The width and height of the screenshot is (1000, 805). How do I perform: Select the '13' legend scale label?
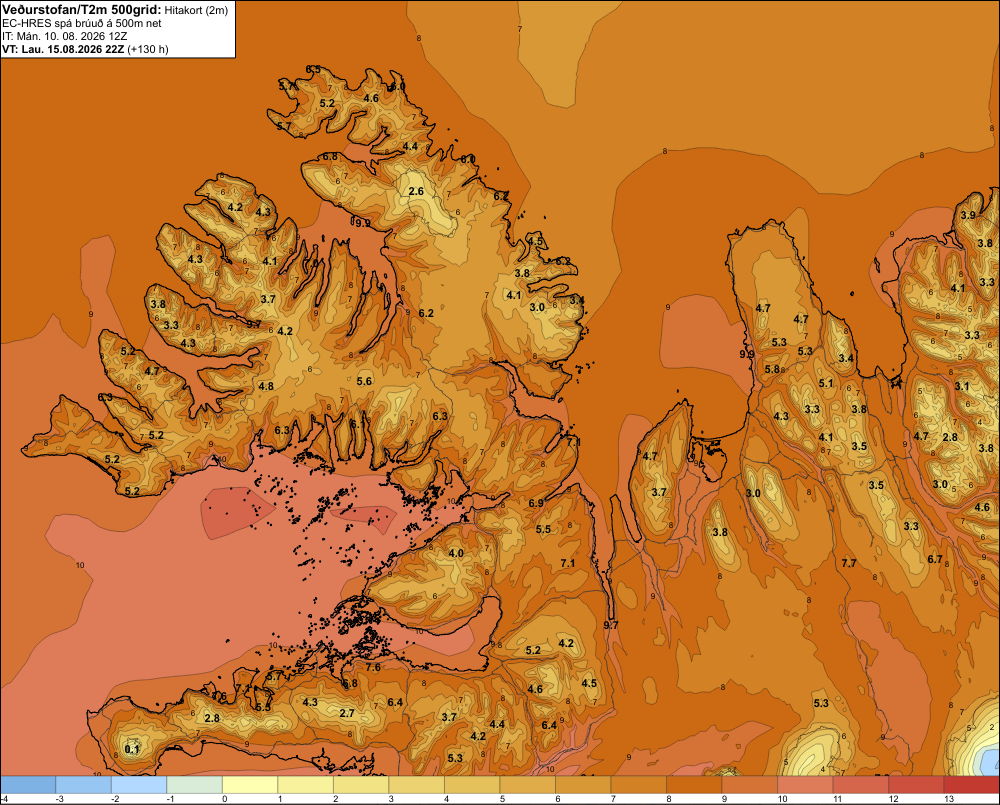948,799
